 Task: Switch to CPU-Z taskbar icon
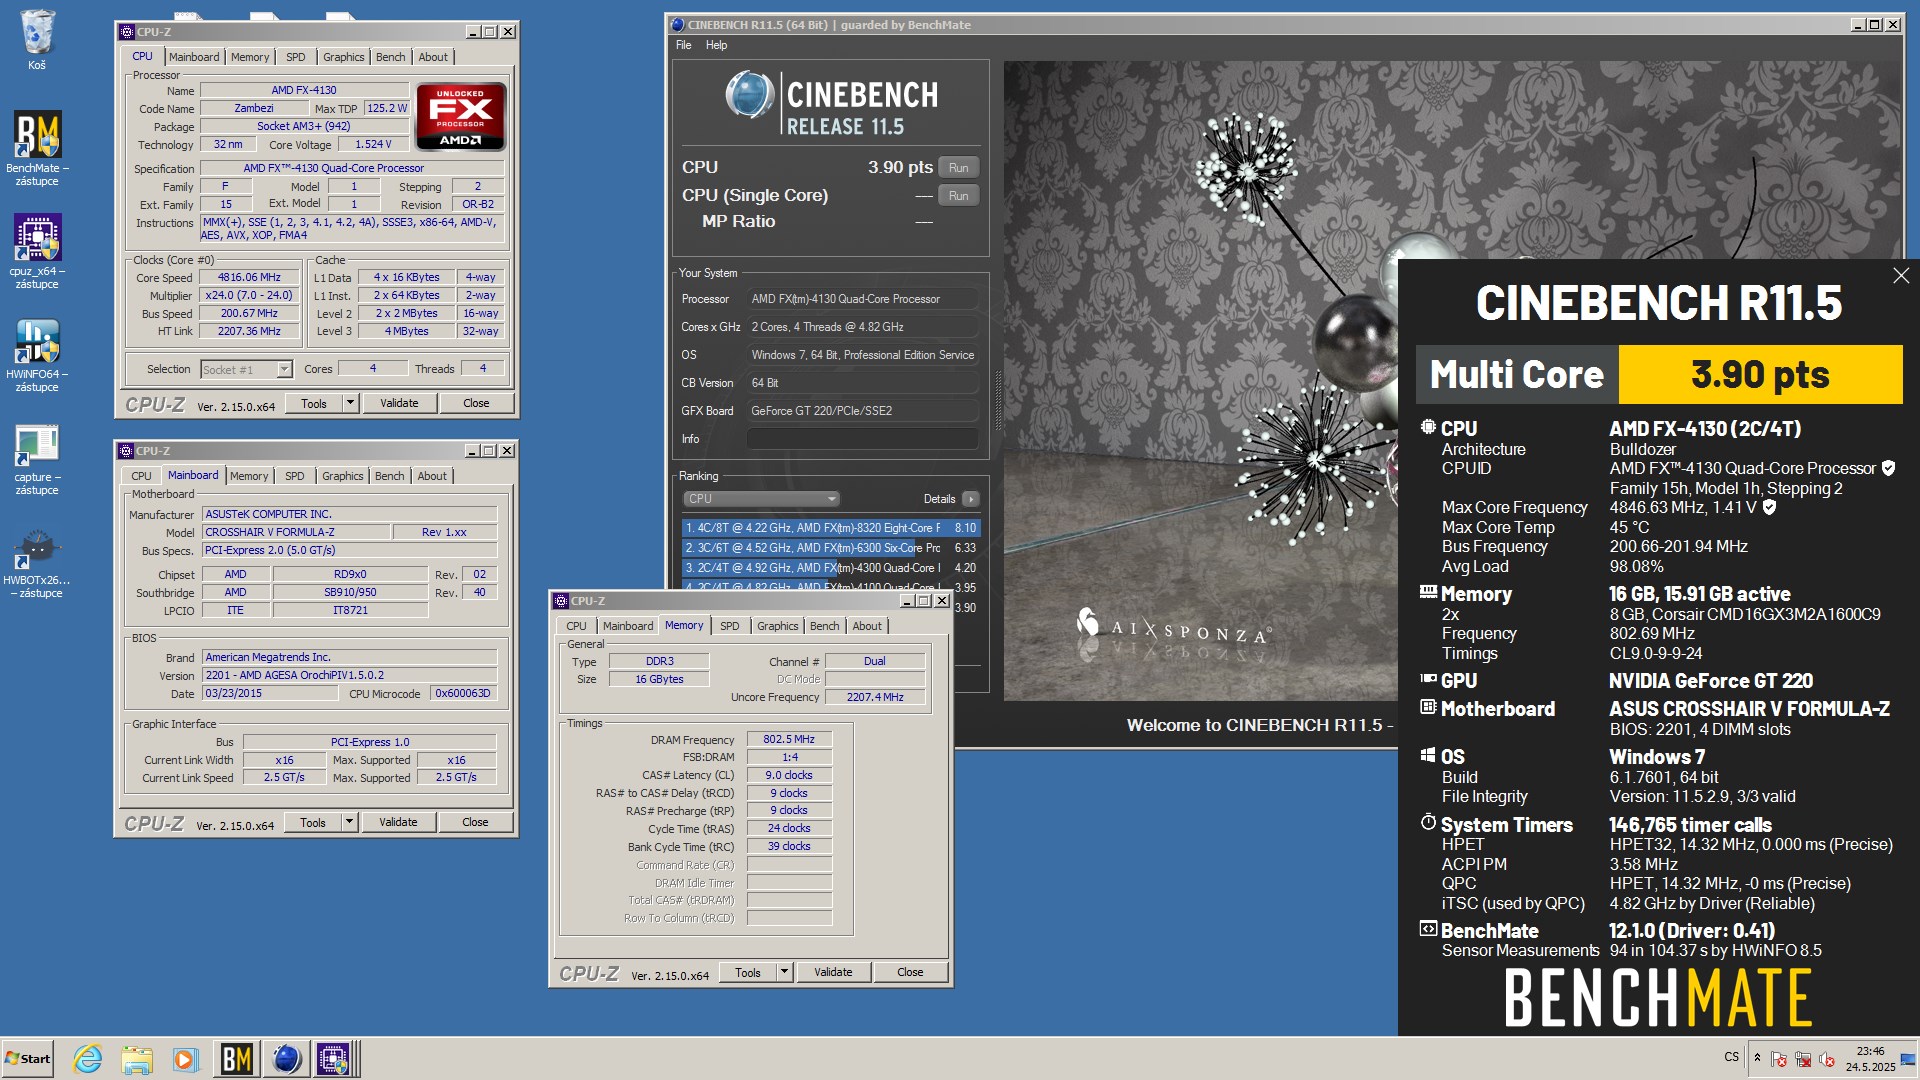pos(334,1059)
